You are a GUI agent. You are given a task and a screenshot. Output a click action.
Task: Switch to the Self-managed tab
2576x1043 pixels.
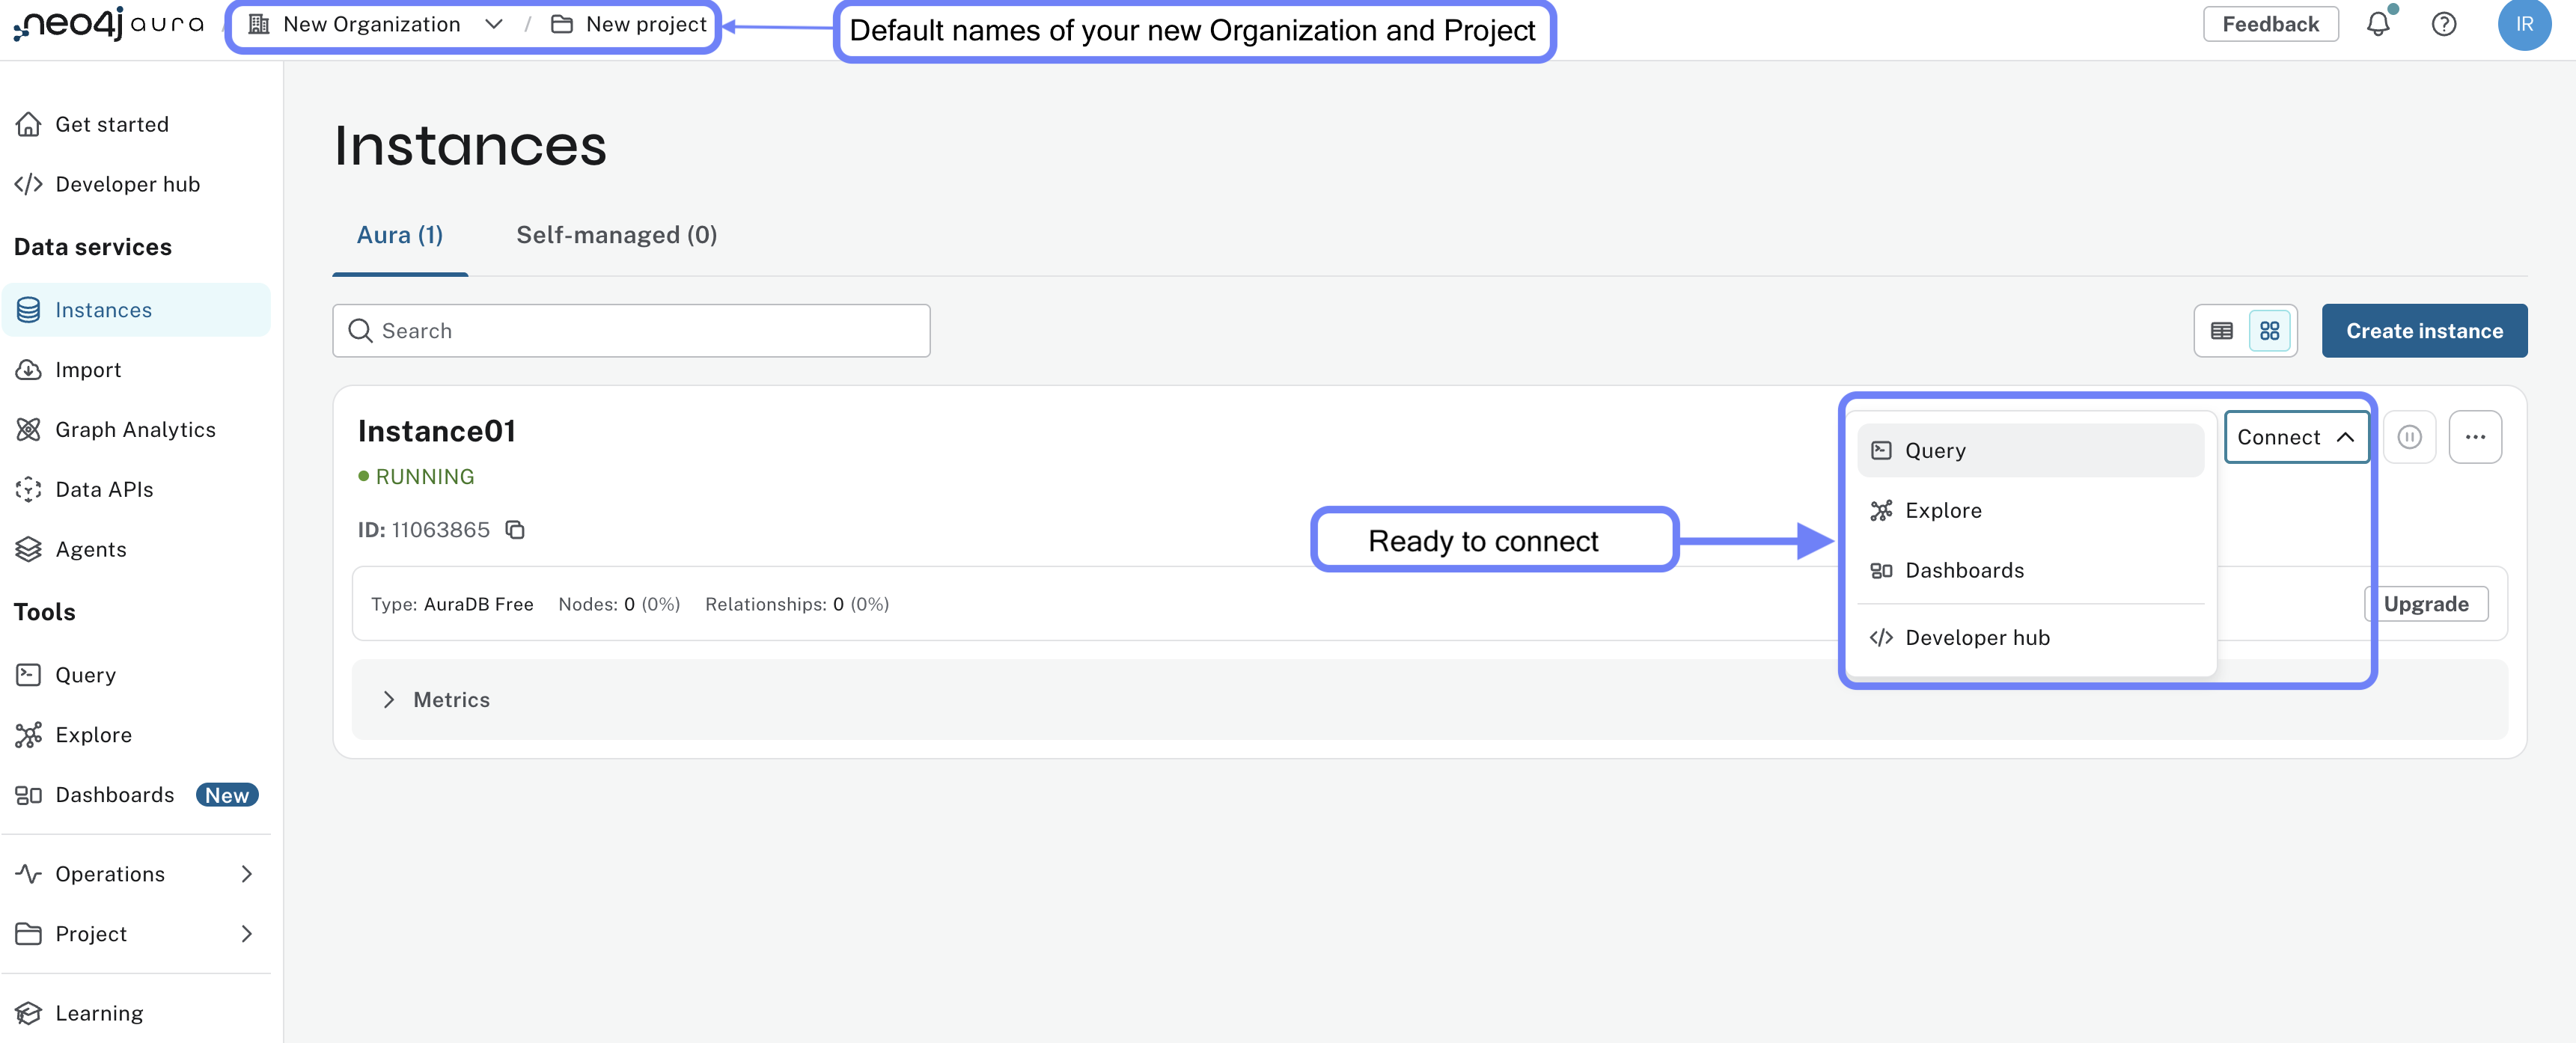616,234
